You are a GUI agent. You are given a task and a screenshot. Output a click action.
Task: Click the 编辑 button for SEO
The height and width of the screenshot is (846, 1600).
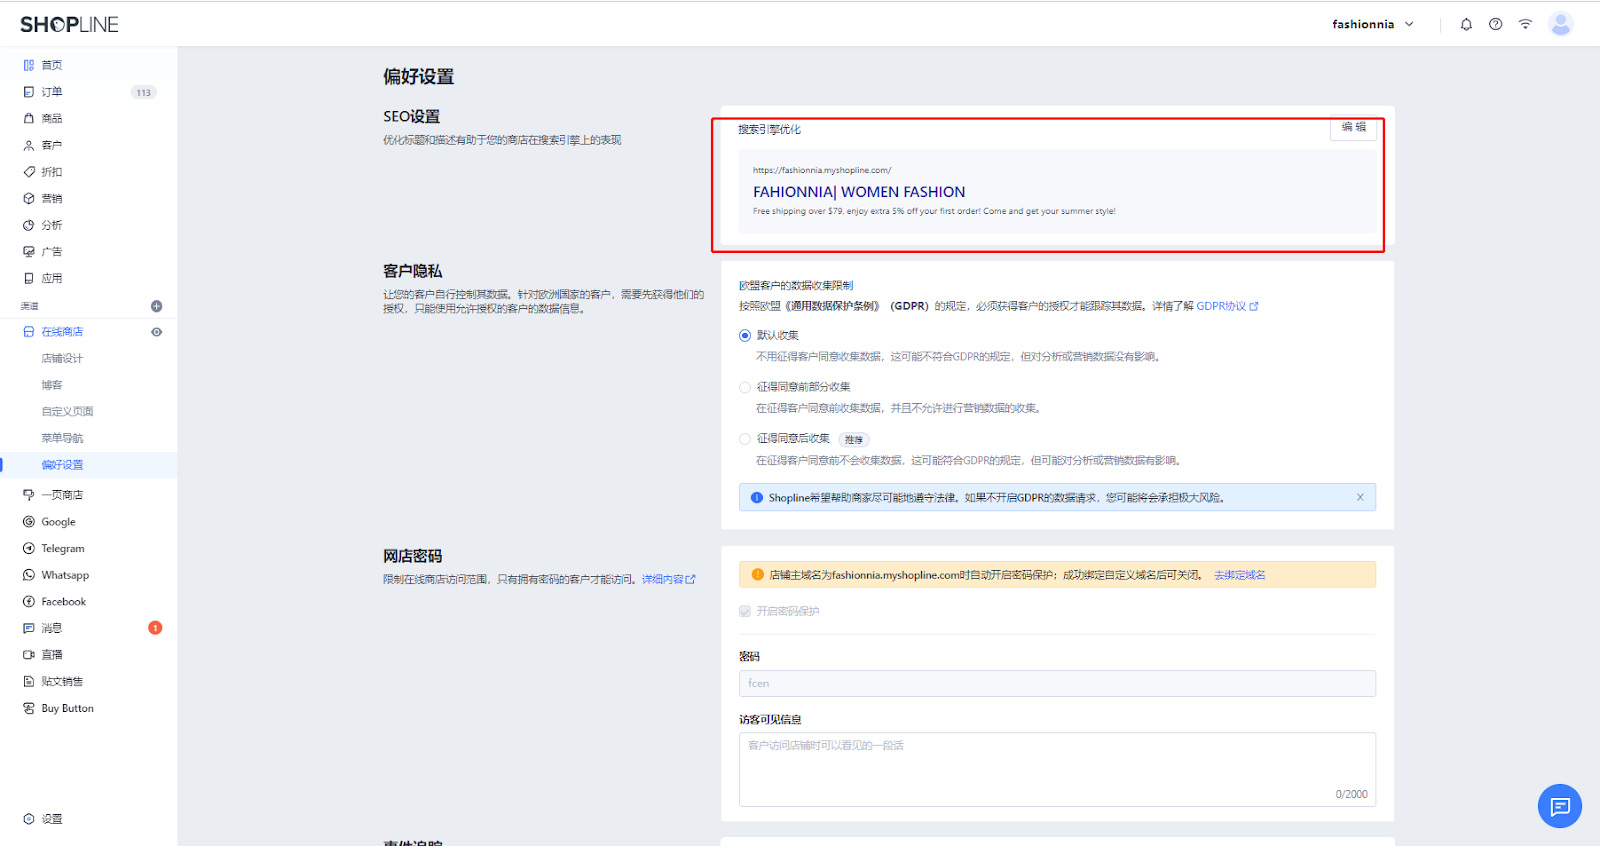[x=1353, y=128]
